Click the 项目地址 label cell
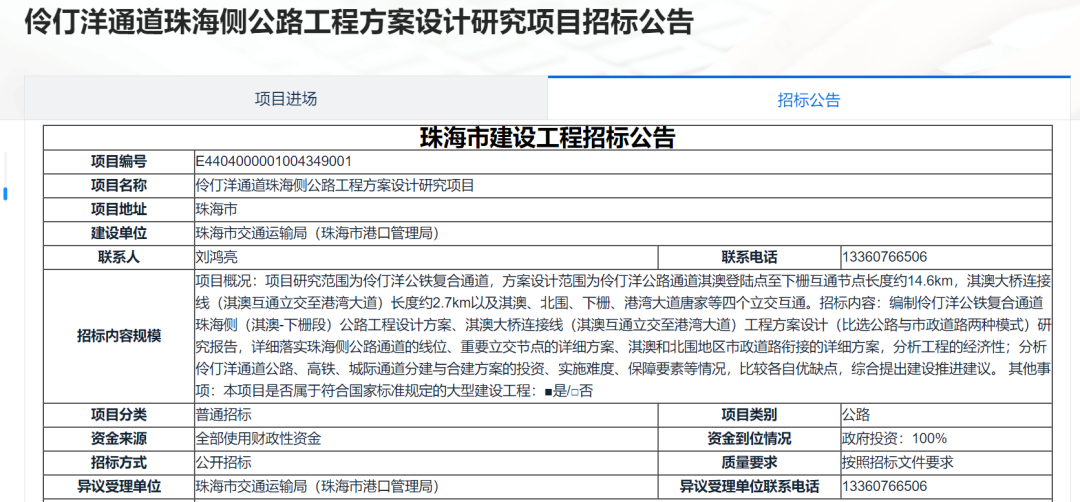This screenshot has width=1080, height=502. (118, 210)
